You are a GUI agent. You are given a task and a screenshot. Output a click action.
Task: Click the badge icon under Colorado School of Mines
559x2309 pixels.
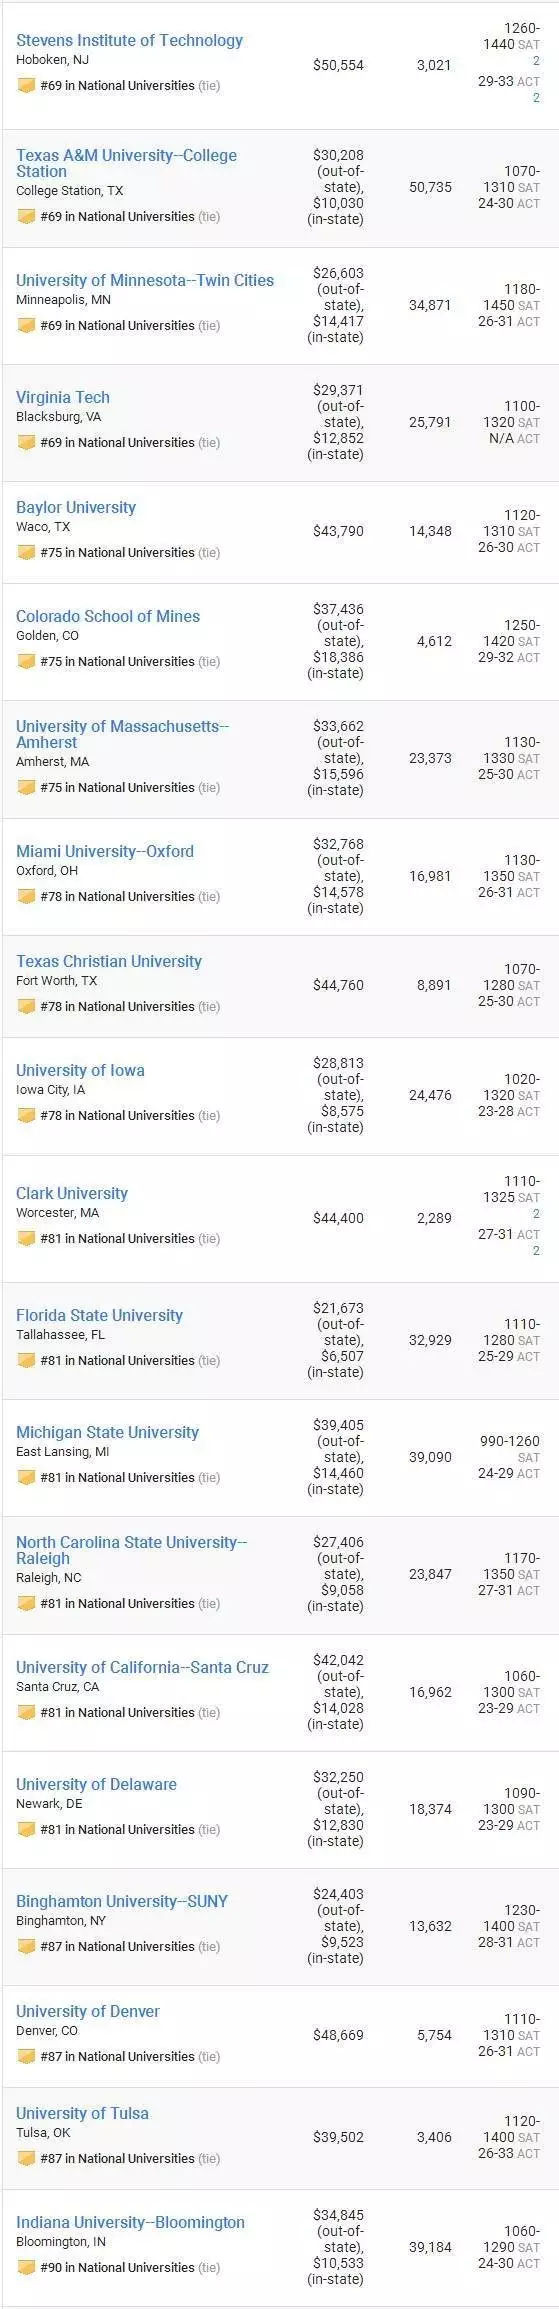[x=26, y=661]
